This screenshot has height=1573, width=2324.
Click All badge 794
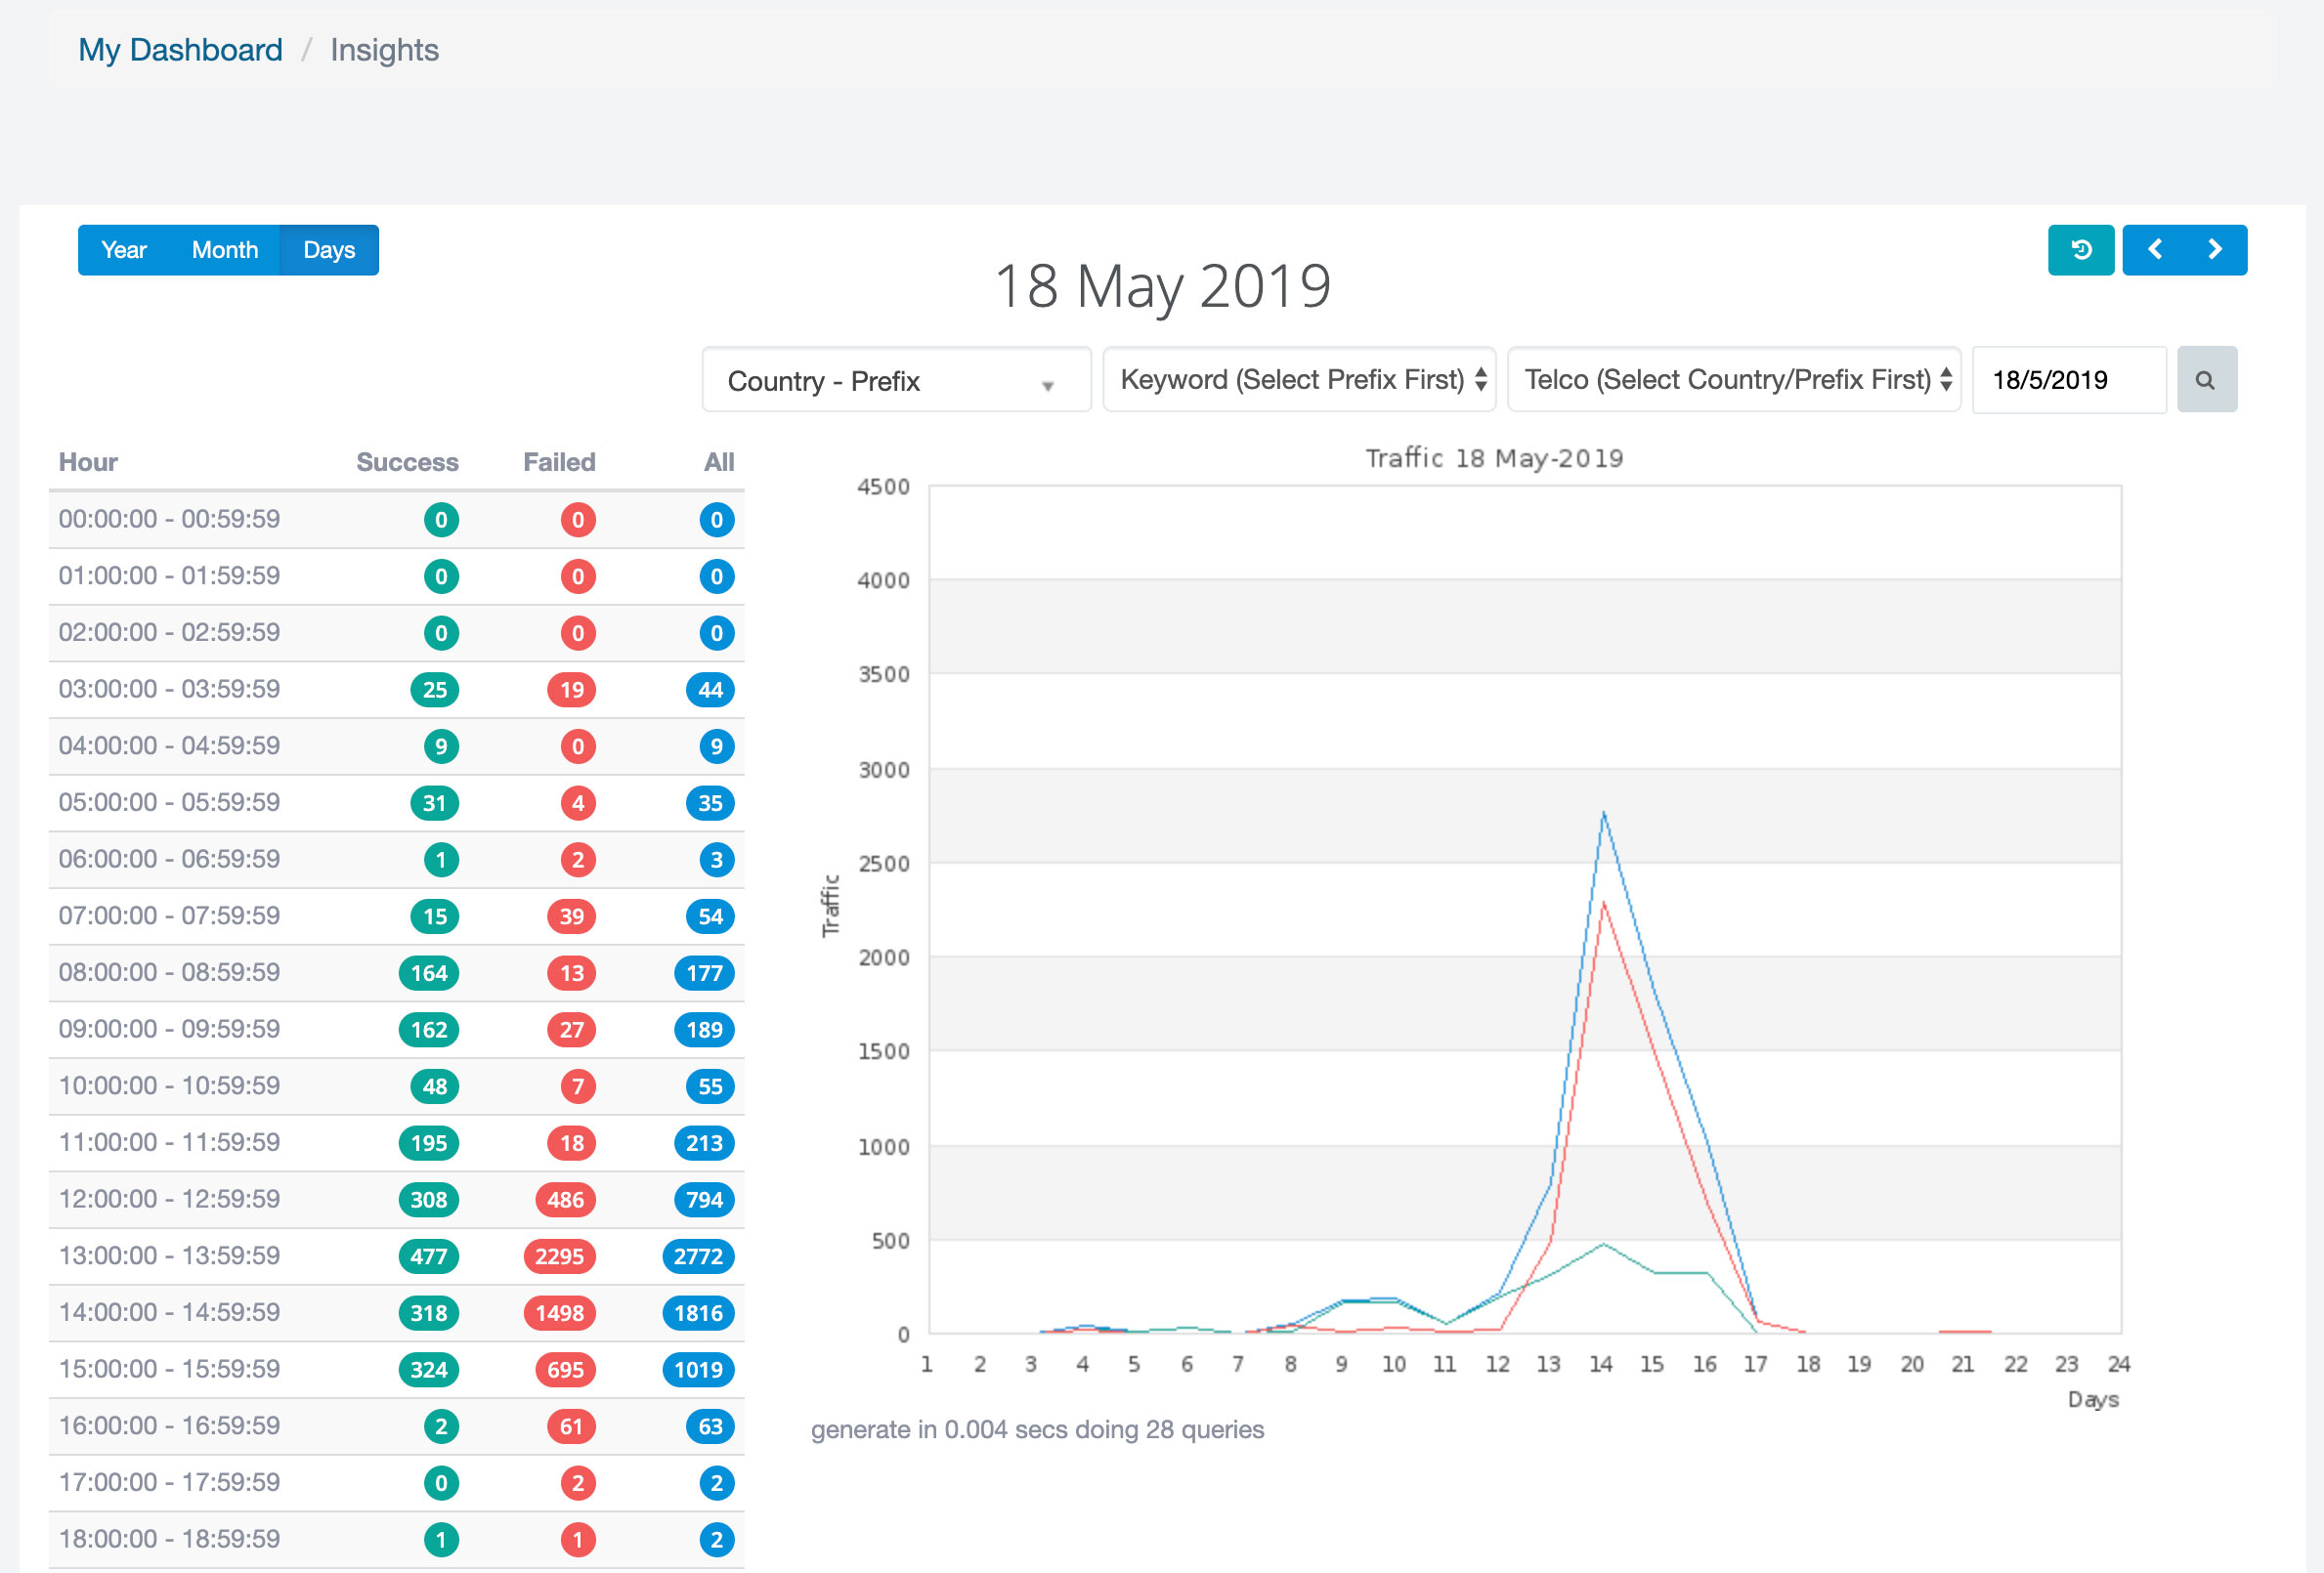pos(704,1200)
